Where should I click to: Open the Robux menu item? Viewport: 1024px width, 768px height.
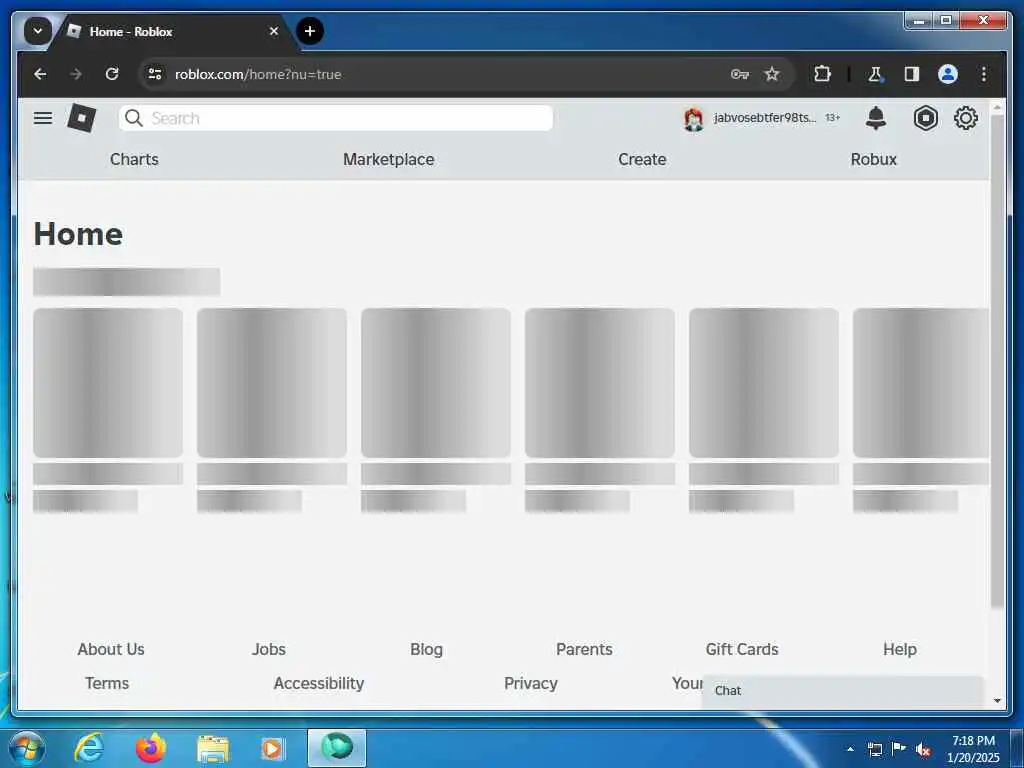tap(873, 159)
